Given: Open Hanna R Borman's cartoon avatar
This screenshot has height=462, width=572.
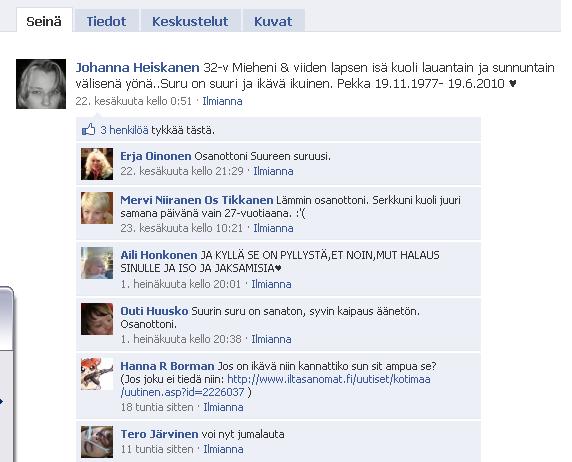Looking at the screenshot, I should click(x=97, y=374).
